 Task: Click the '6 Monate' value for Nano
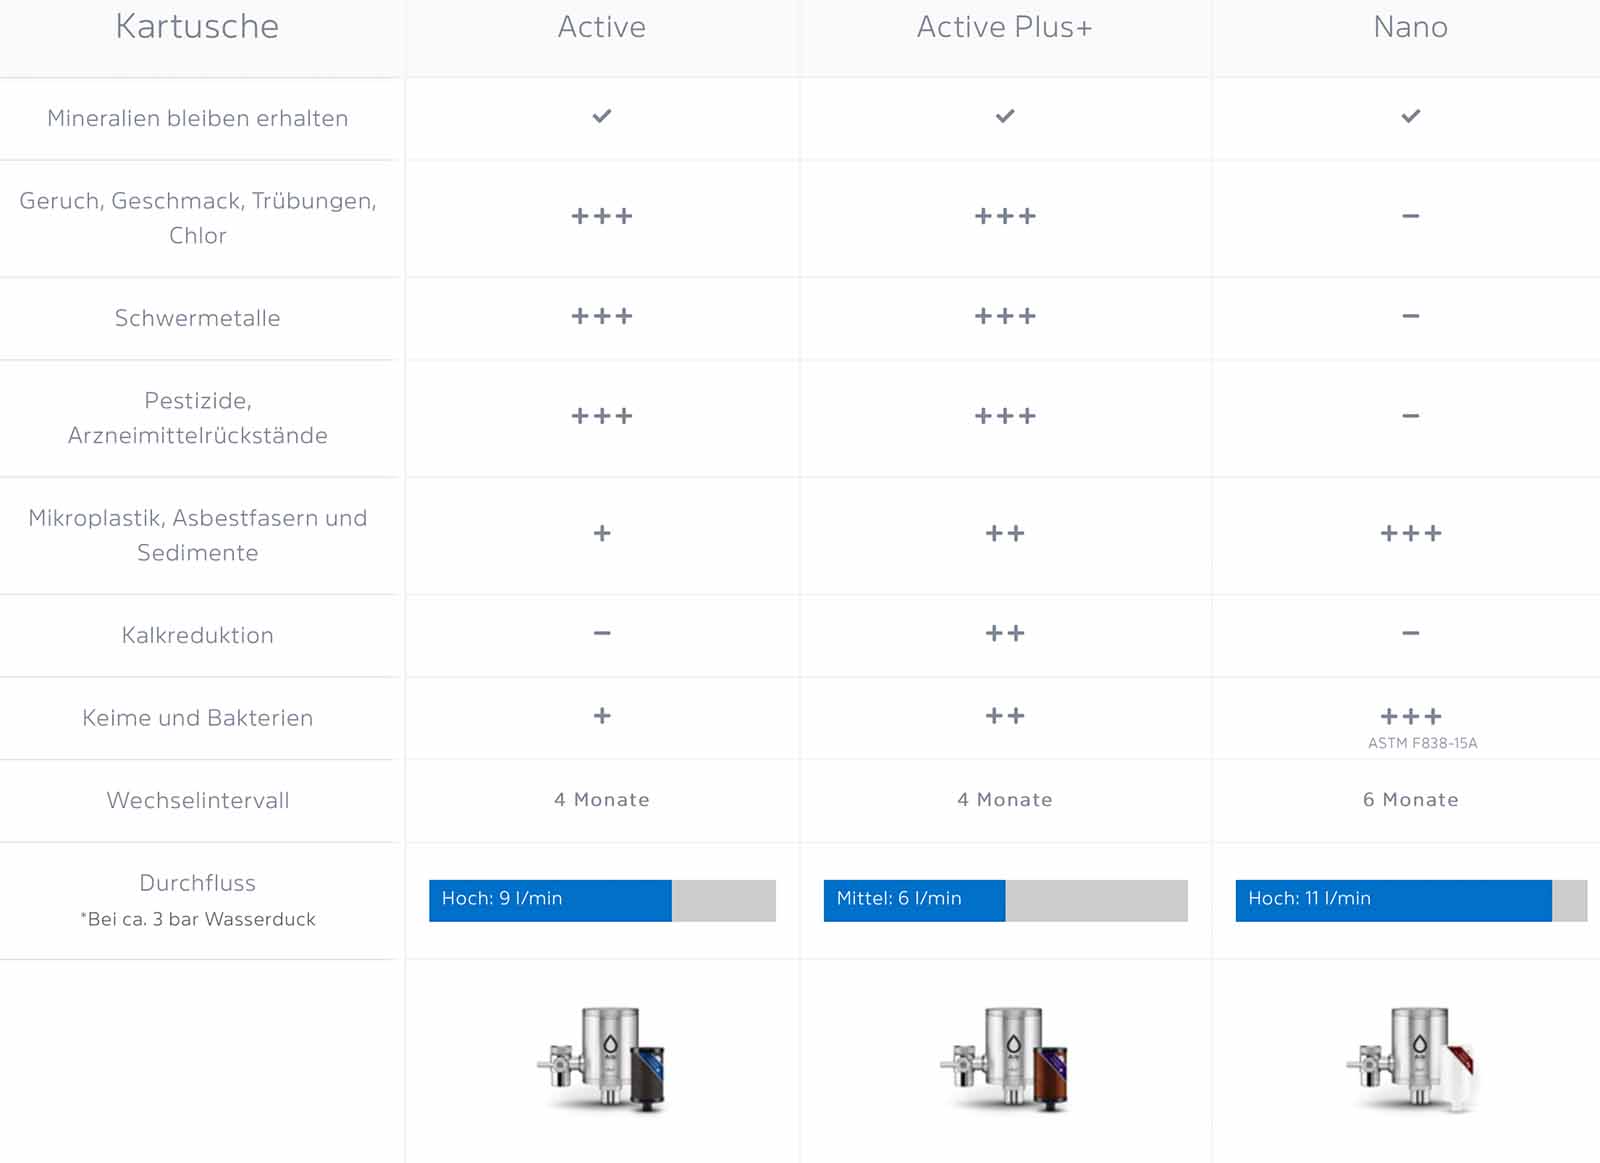click(1410, 800)
